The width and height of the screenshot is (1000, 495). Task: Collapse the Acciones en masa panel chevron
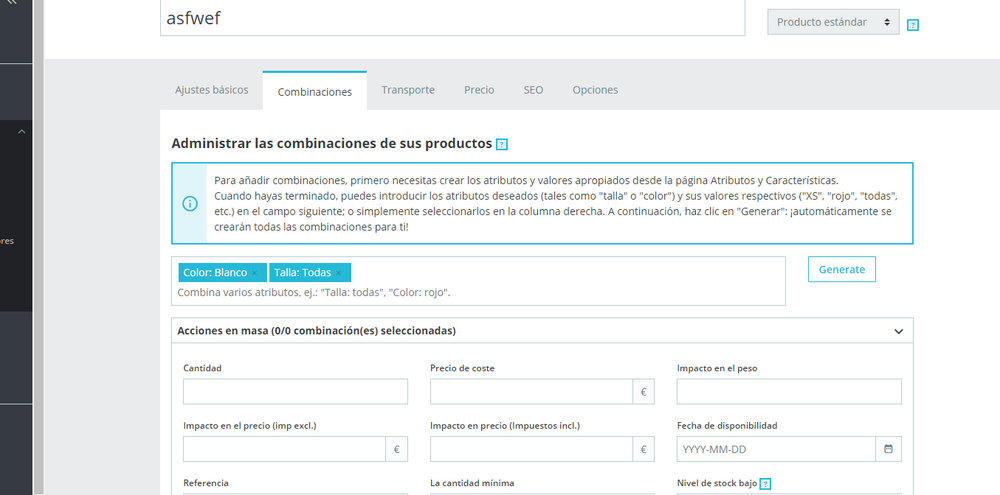coord(899,331)
